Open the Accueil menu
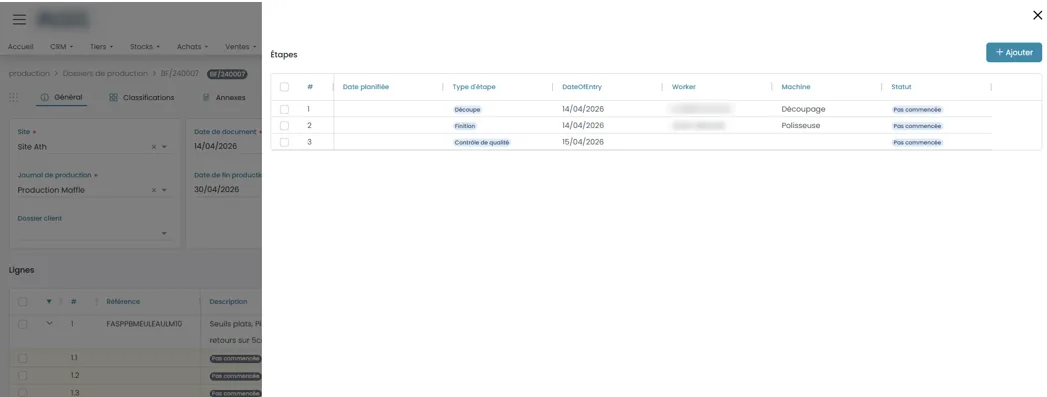The image size is (1047, 397). point(21,47)
